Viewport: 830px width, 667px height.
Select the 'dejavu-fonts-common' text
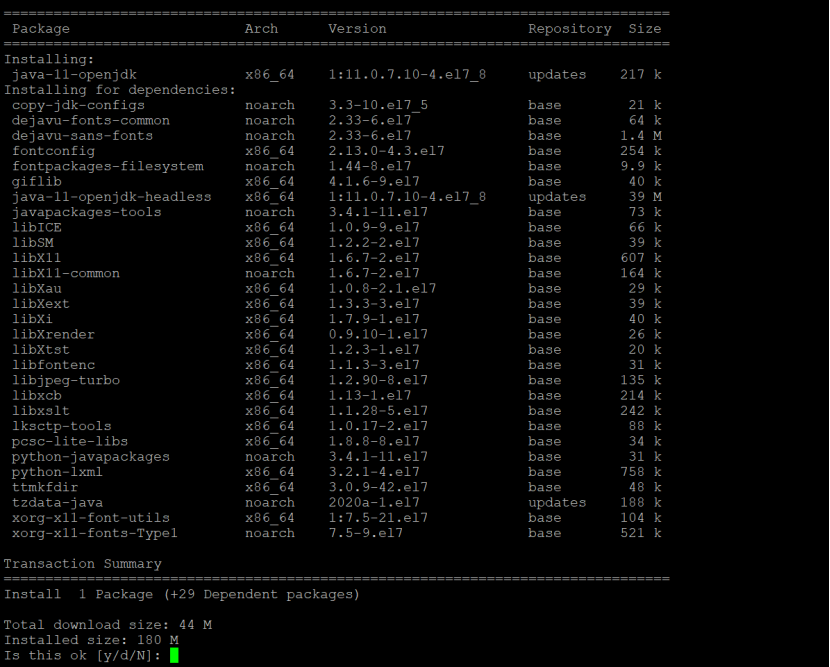(x=91, y=121)
